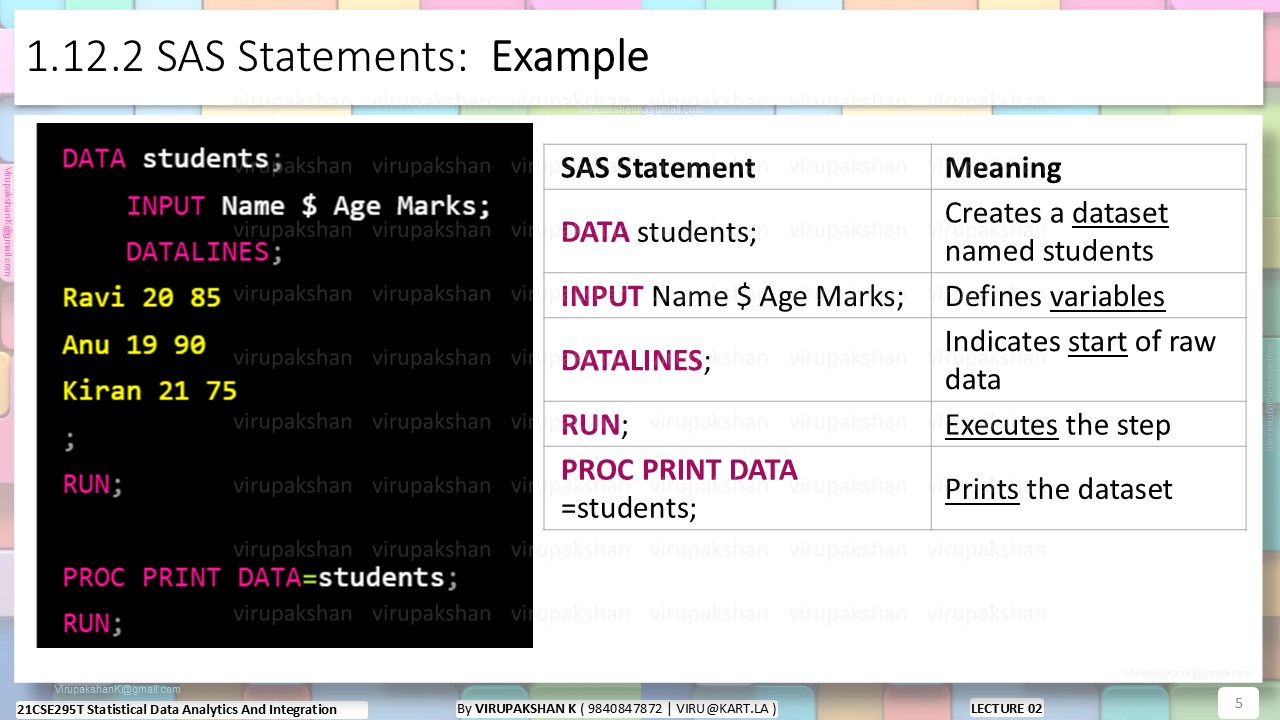Click table cell 'INPUT Name $ Age Marks;'

[737, 296]
